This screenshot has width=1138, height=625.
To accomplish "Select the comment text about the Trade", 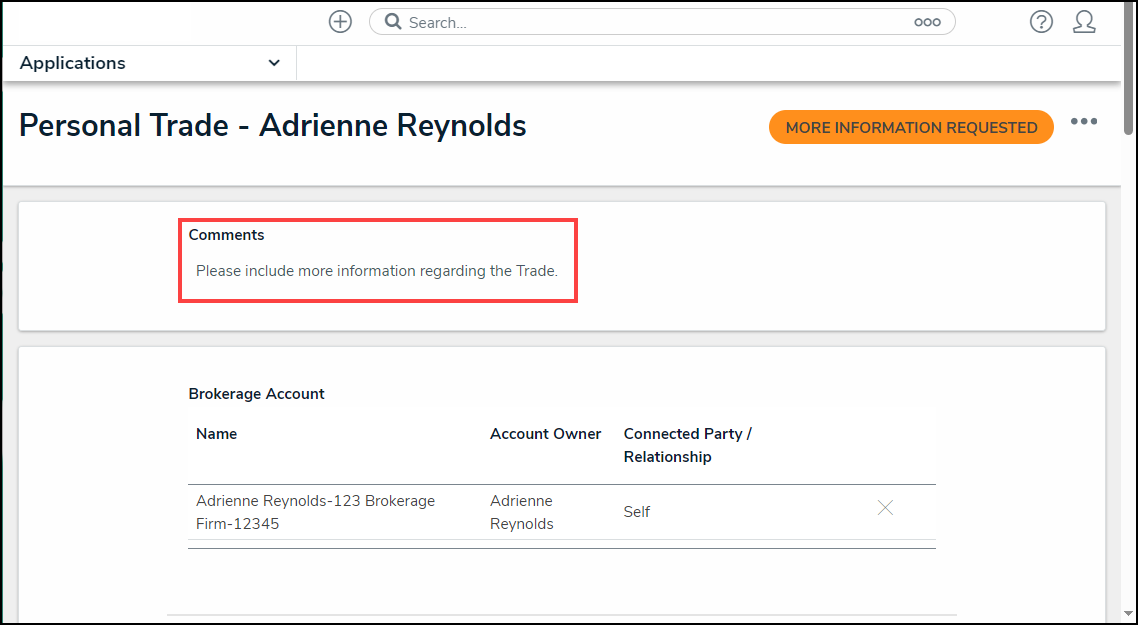I will [x=376, y=271].
